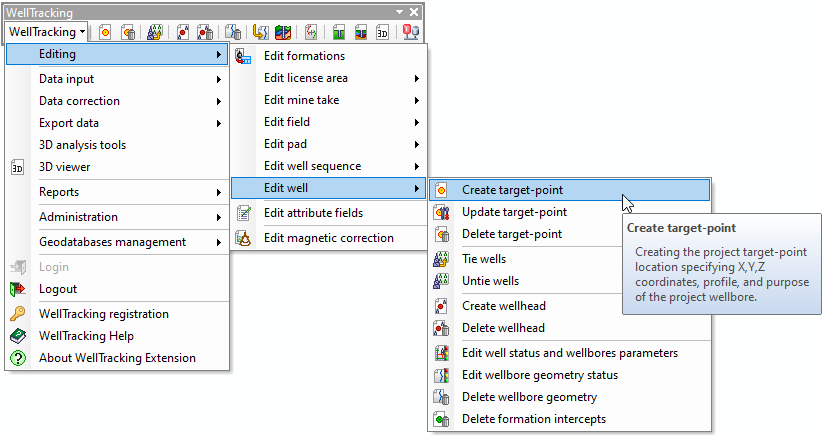The image size is (824, 435).
Task: Click Create target-point icon in the toolbar
Action: pos(105,33)
